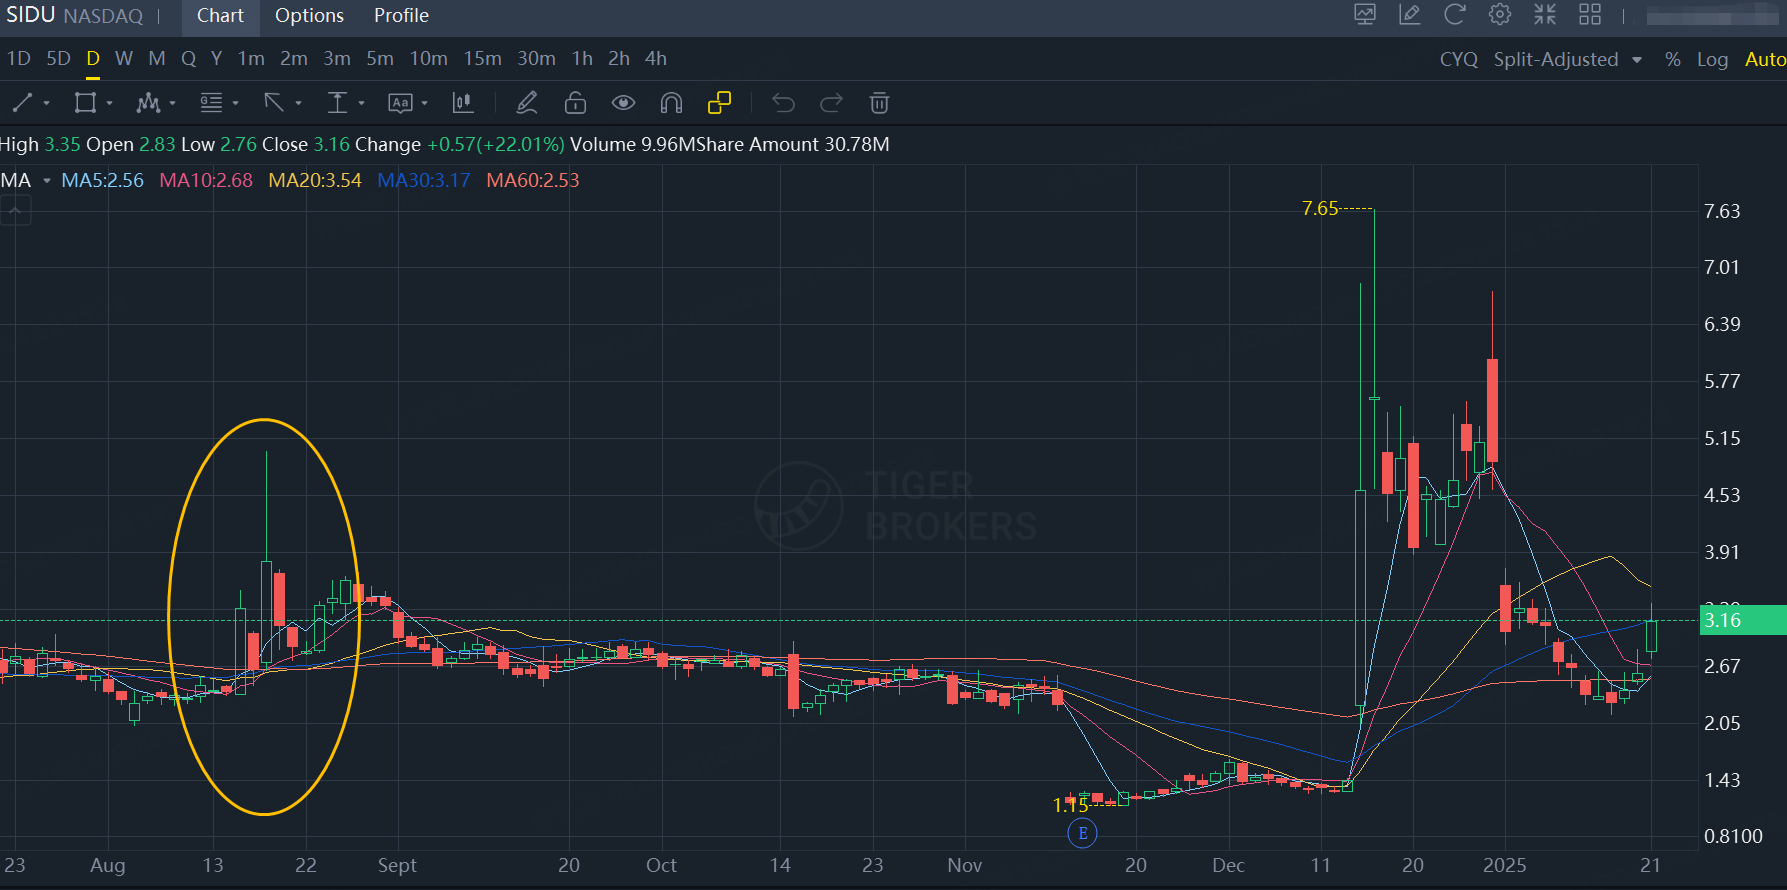Click the trash icon to delete drawings
Screen dimensions: 1787x890
coord(879,103)
